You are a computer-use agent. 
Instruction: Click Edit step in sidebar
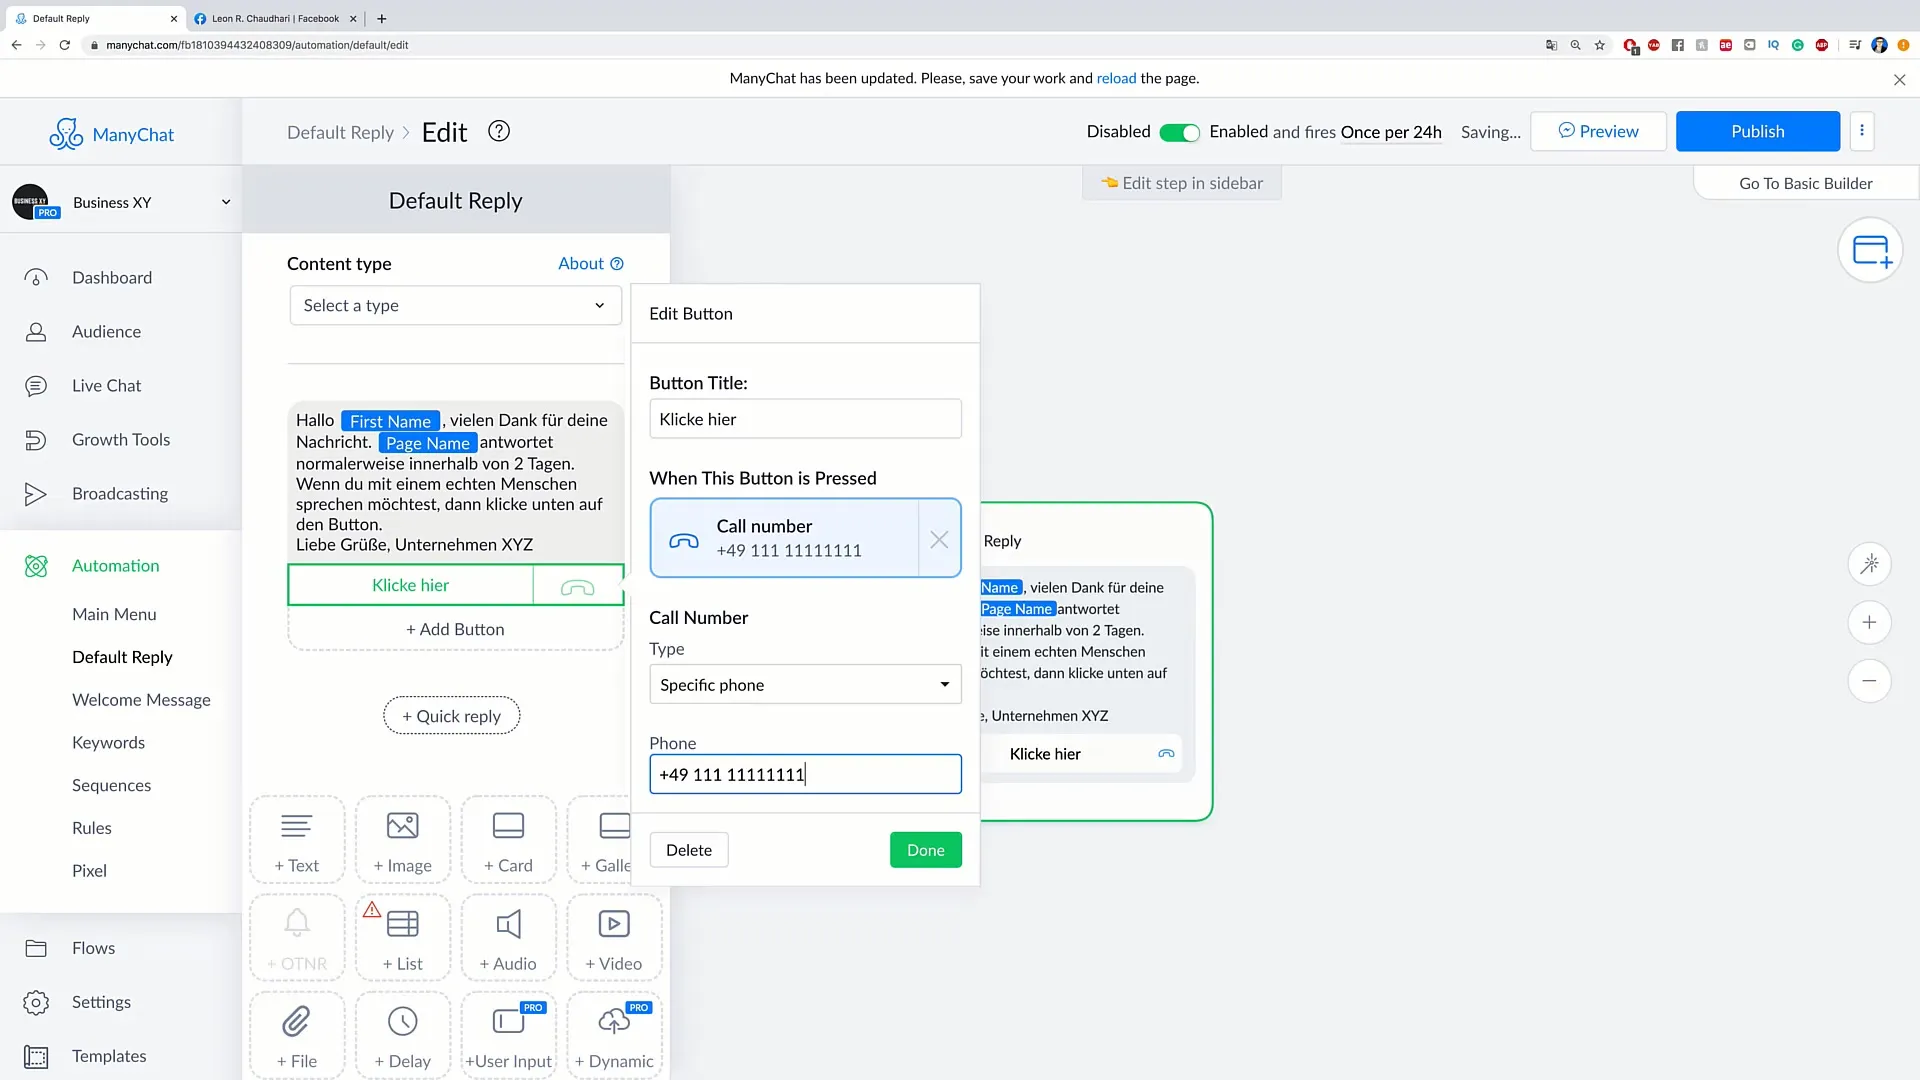(x=1181, y=183)
